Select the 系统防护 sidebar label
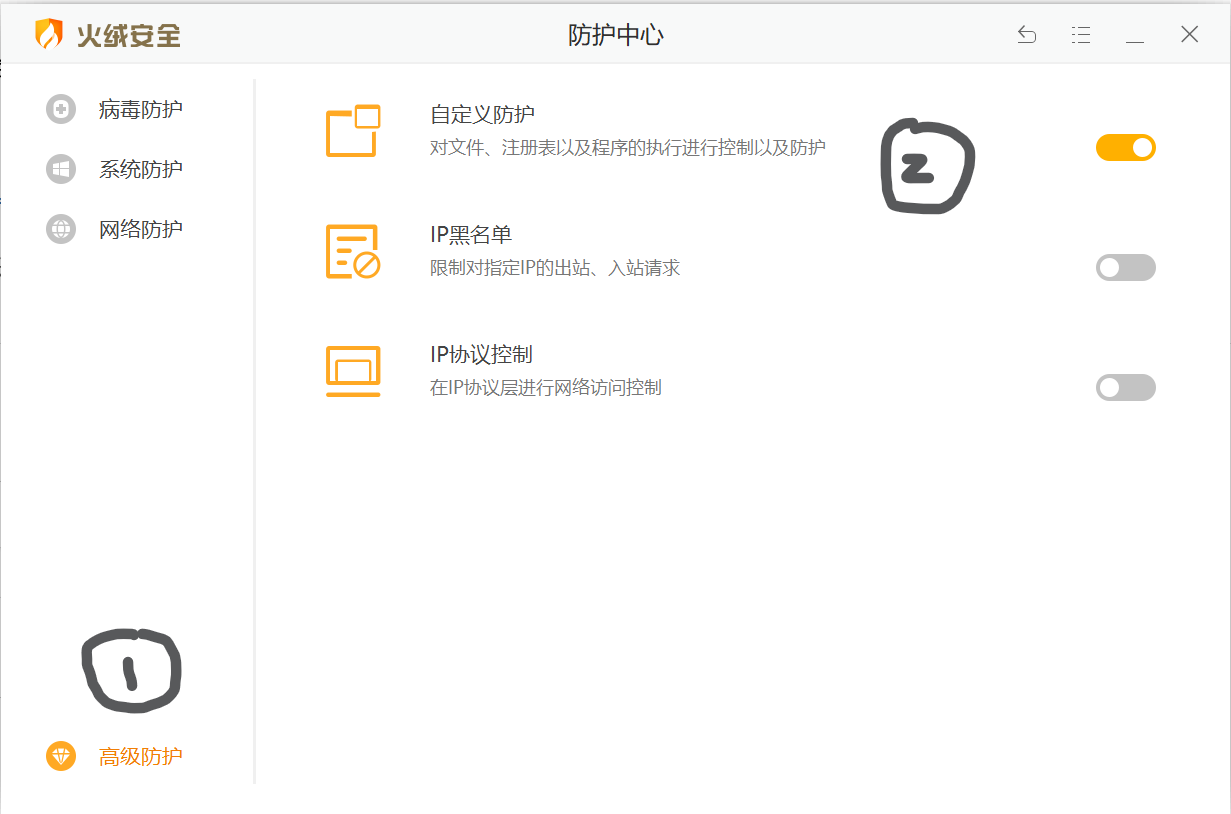 click(140, 169)
